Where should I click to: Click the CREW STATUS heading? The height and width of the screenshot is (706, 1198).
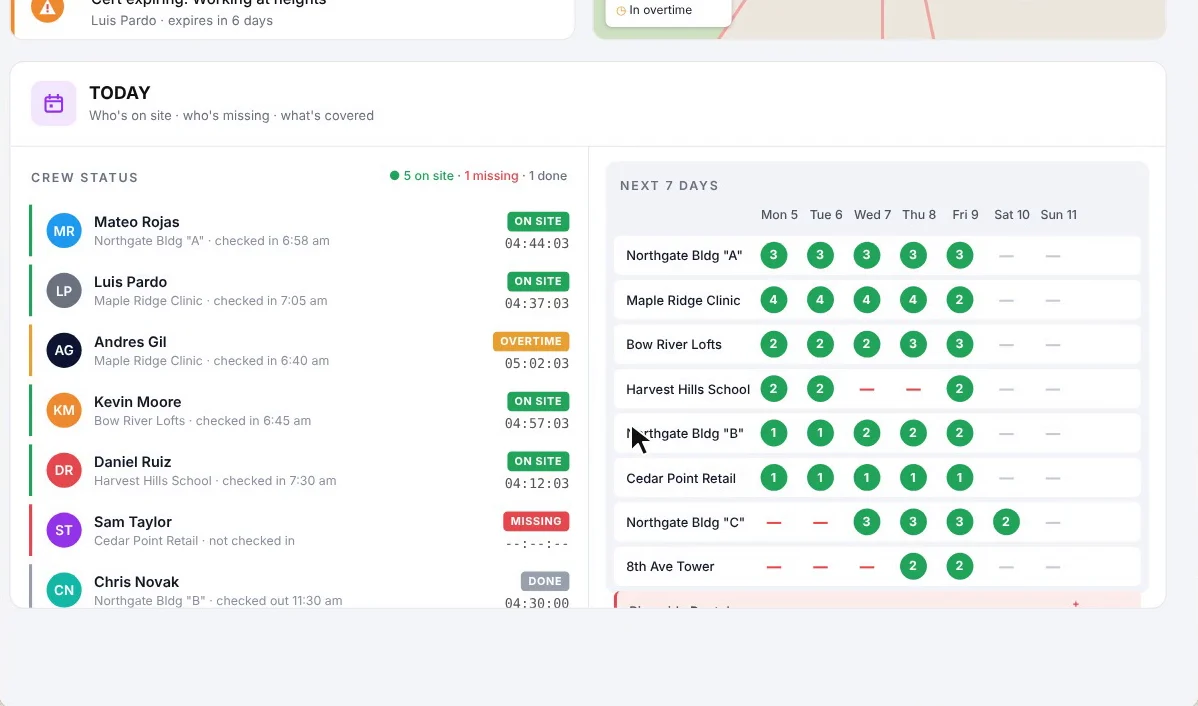85,177
